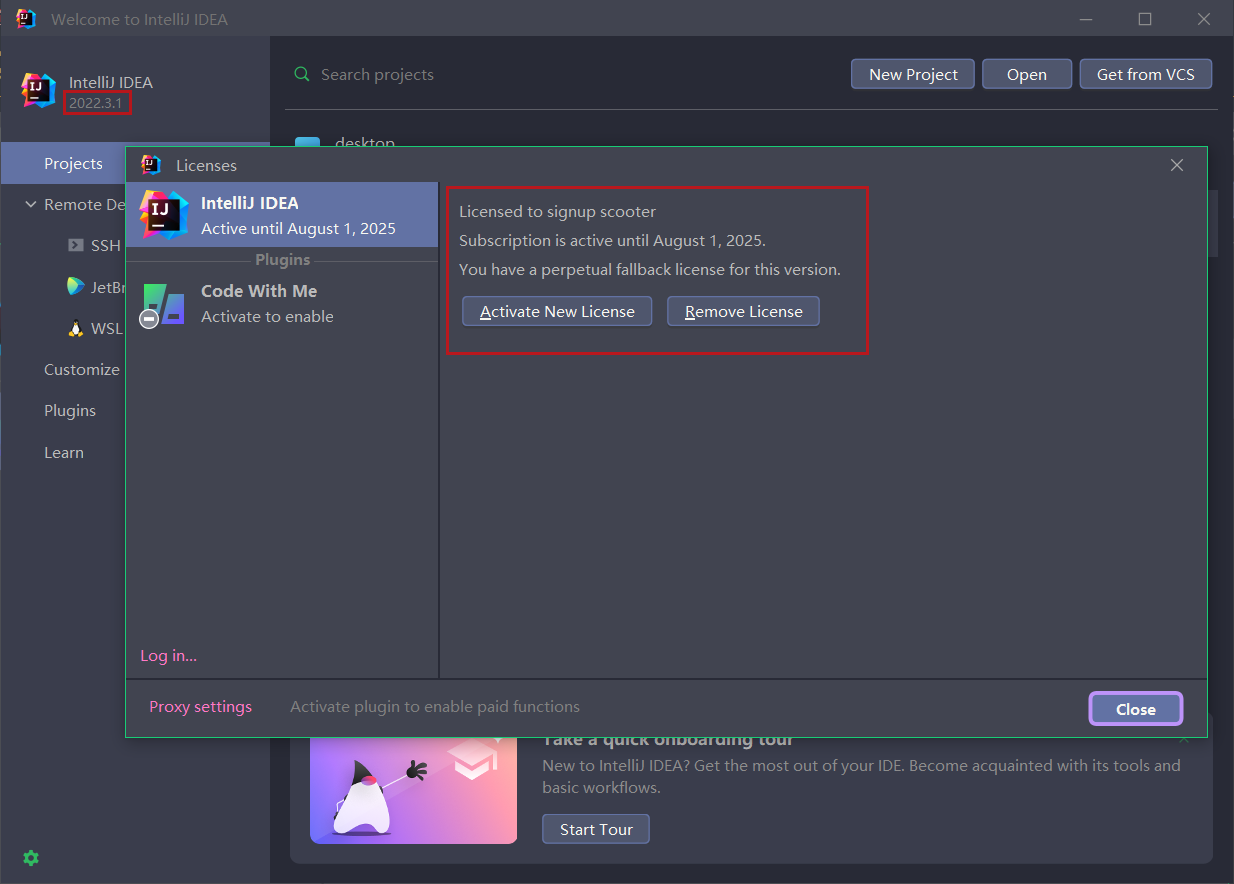Click the Licenses dialog title bar icon
The height and width of the screenshot is (884, 1234).
click(x=151, y=165)
